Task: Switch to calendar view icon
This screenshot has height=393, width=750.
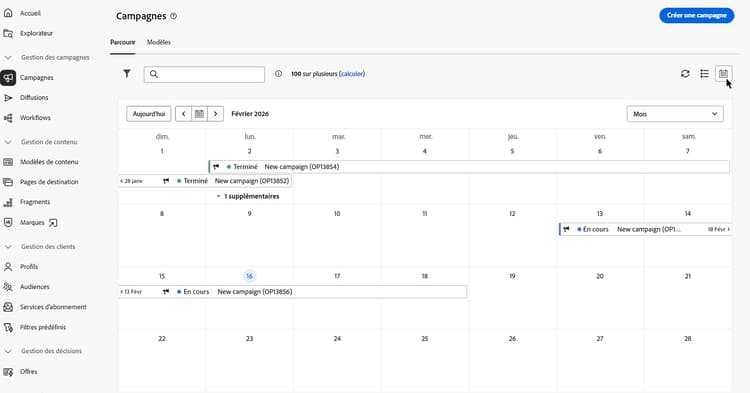Action: click(x=723, y=74)
